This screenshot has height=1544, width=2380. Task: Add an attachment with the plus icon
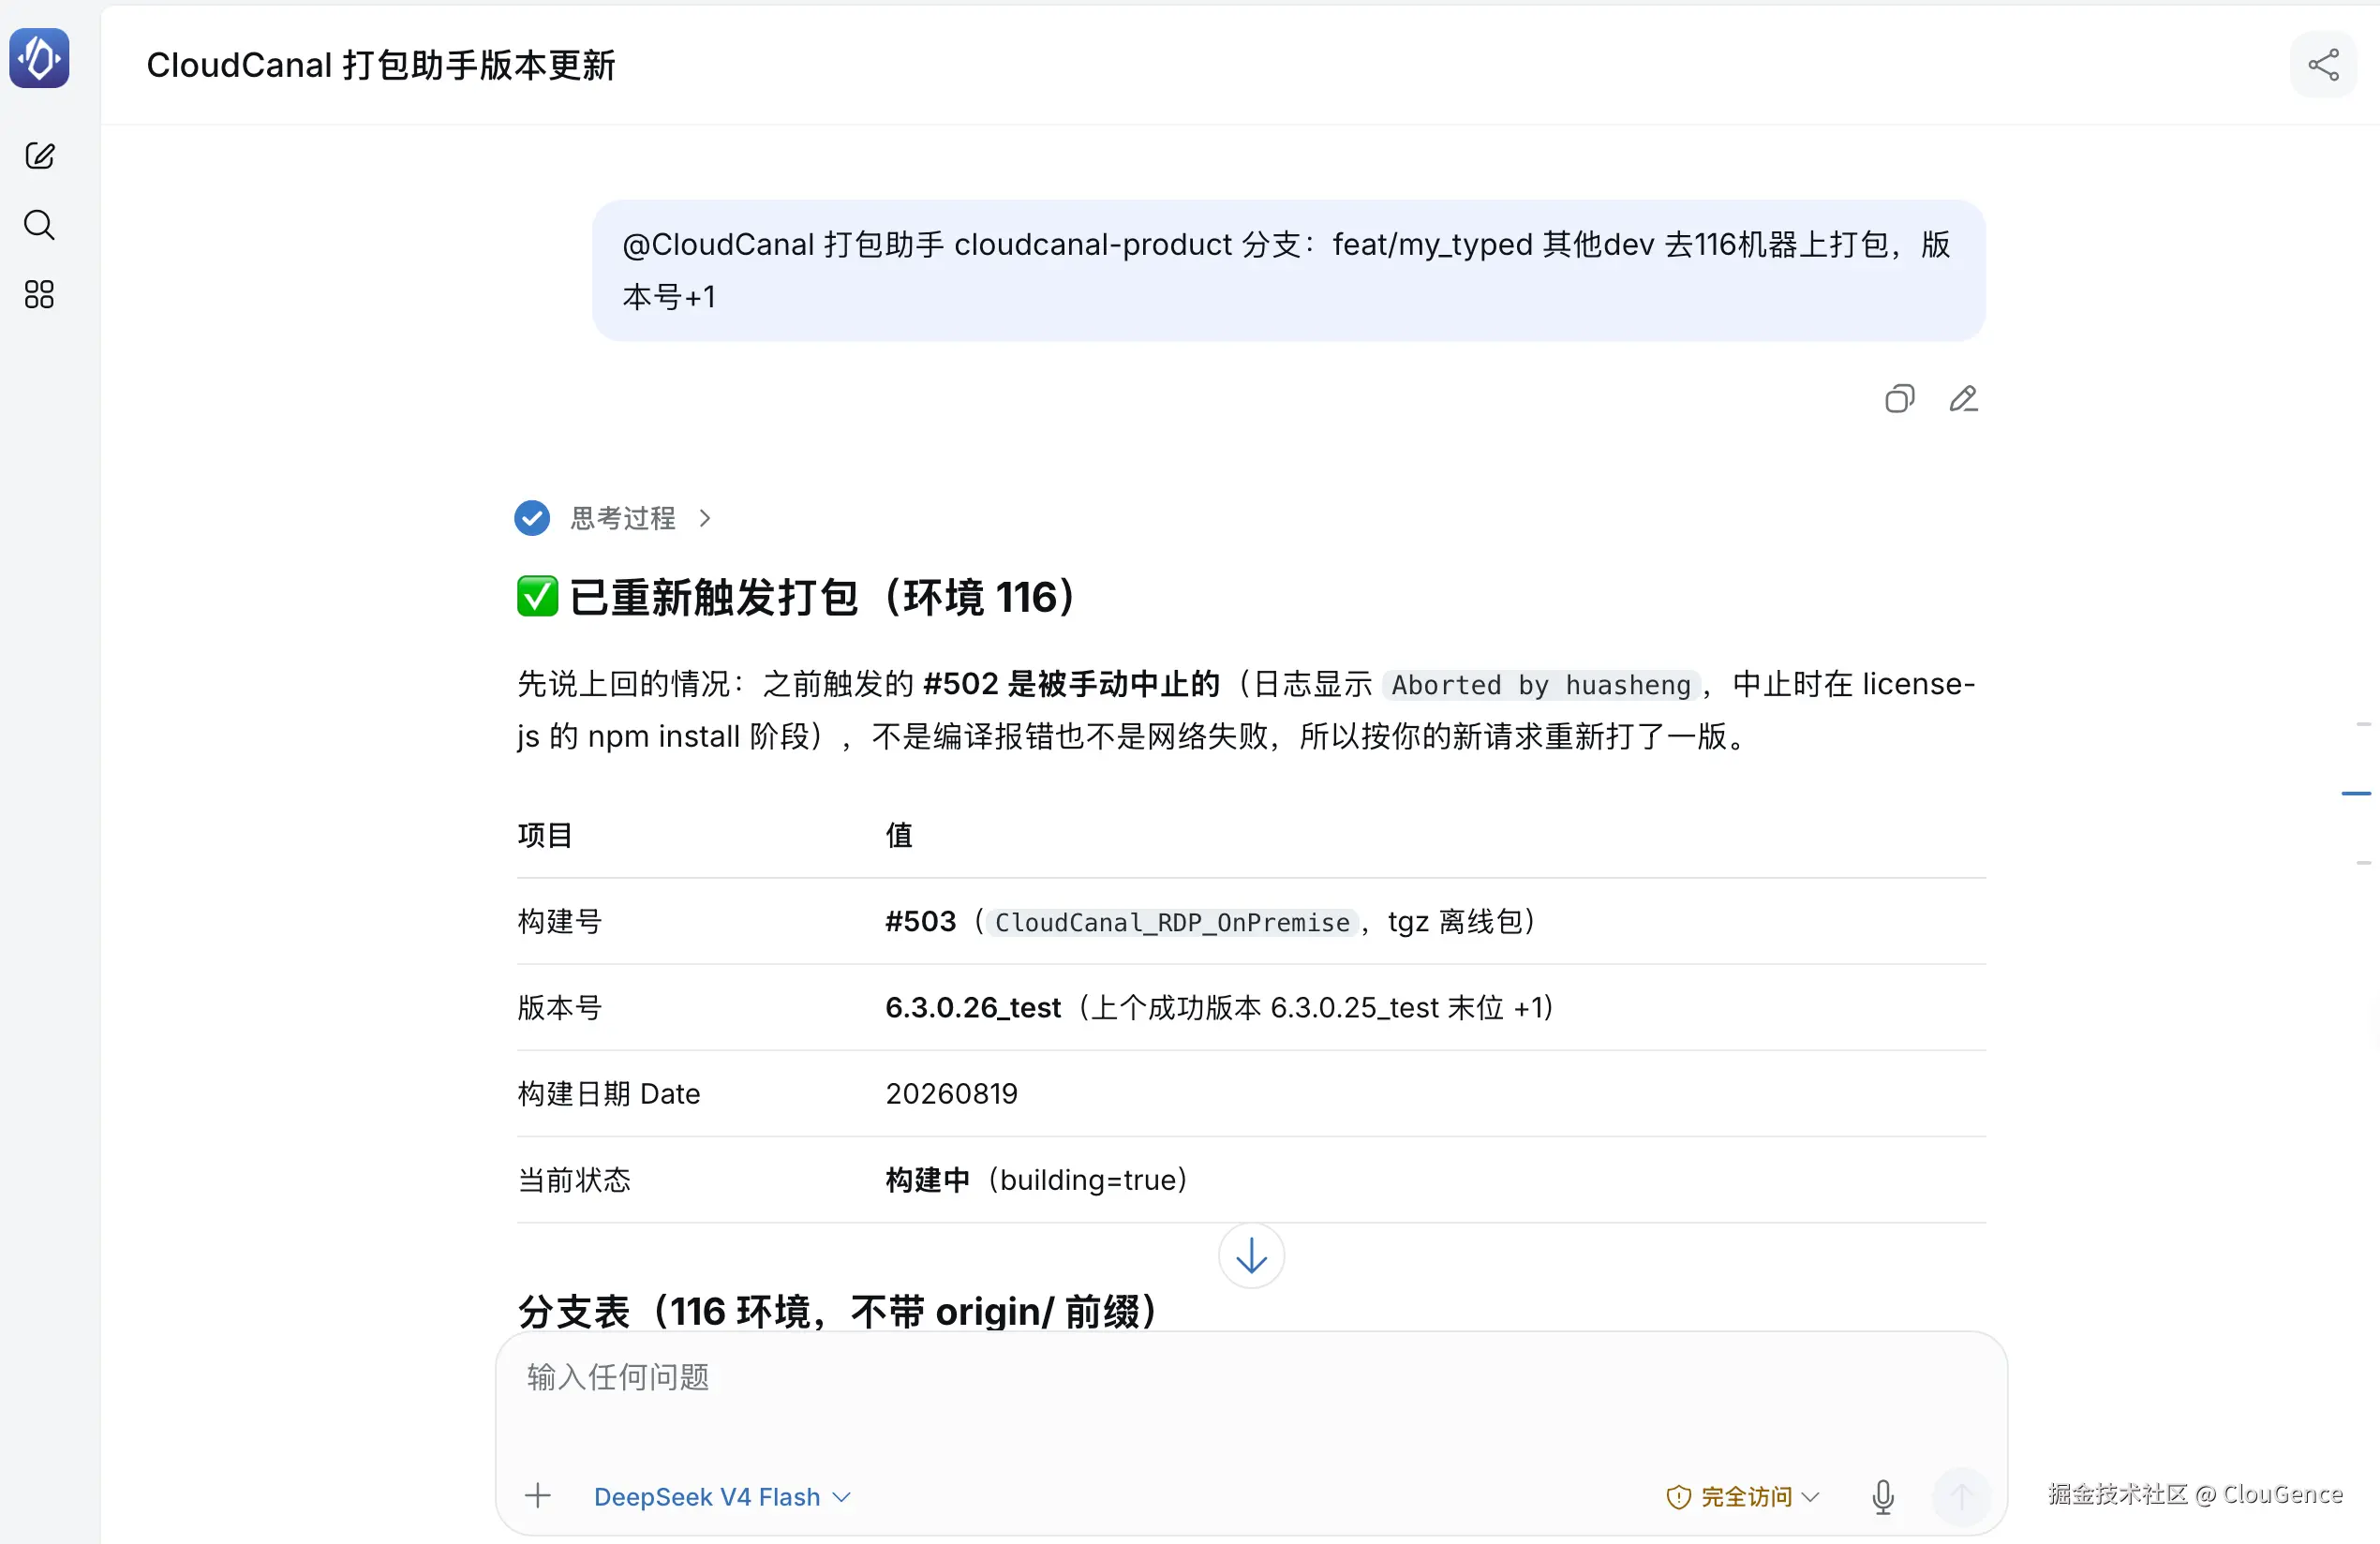(538, 1496)
